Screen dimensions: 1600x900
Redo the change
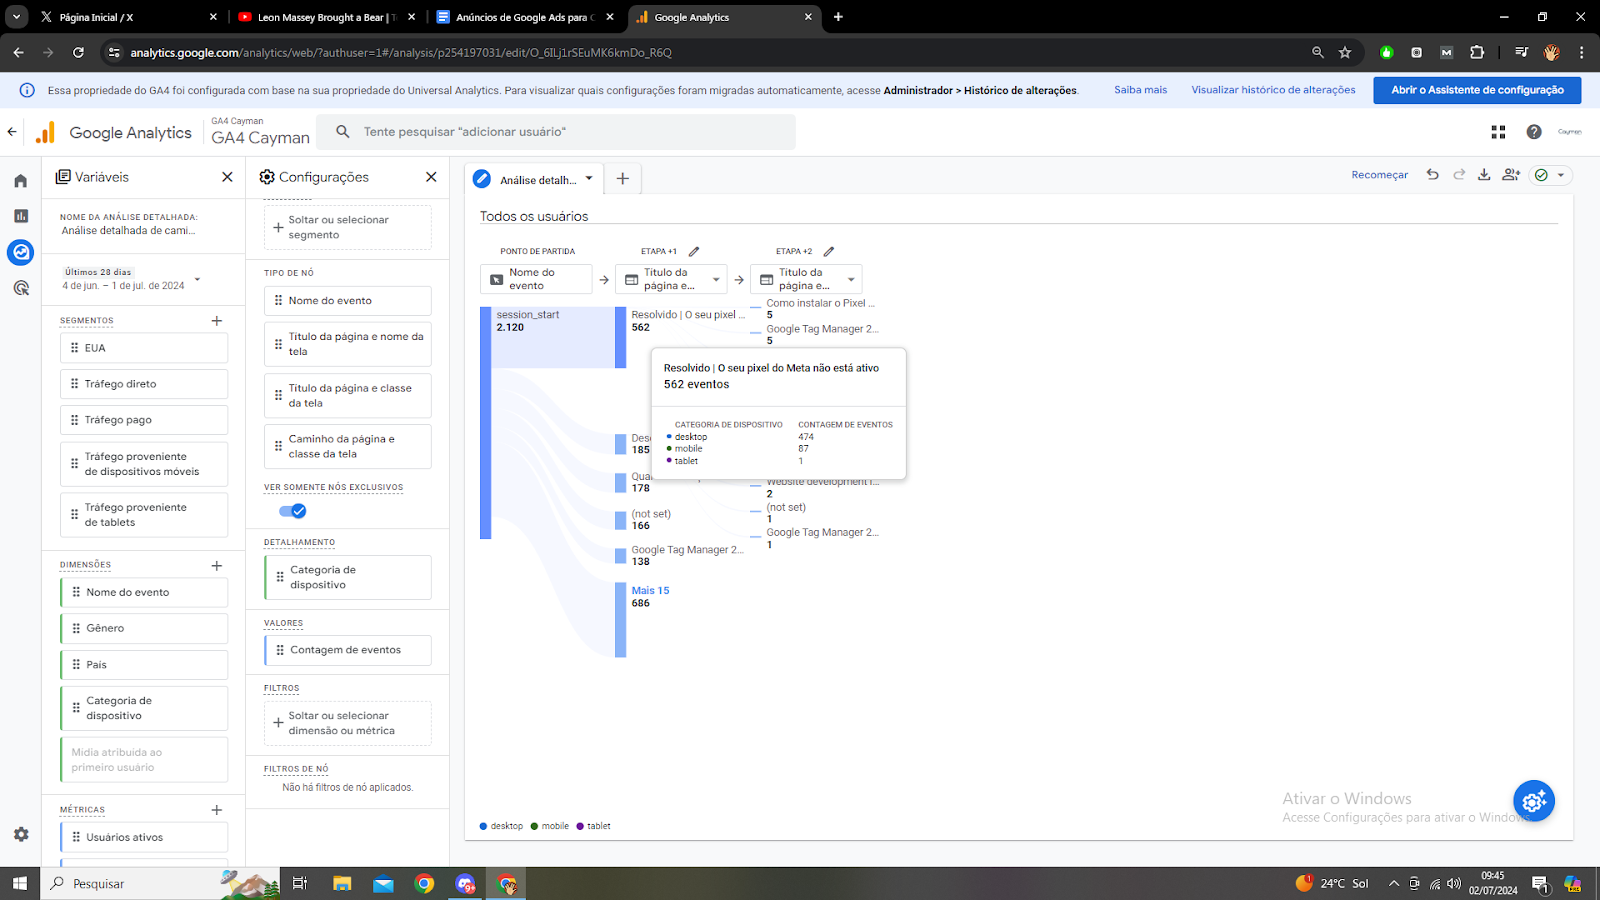click(1459, 174)
